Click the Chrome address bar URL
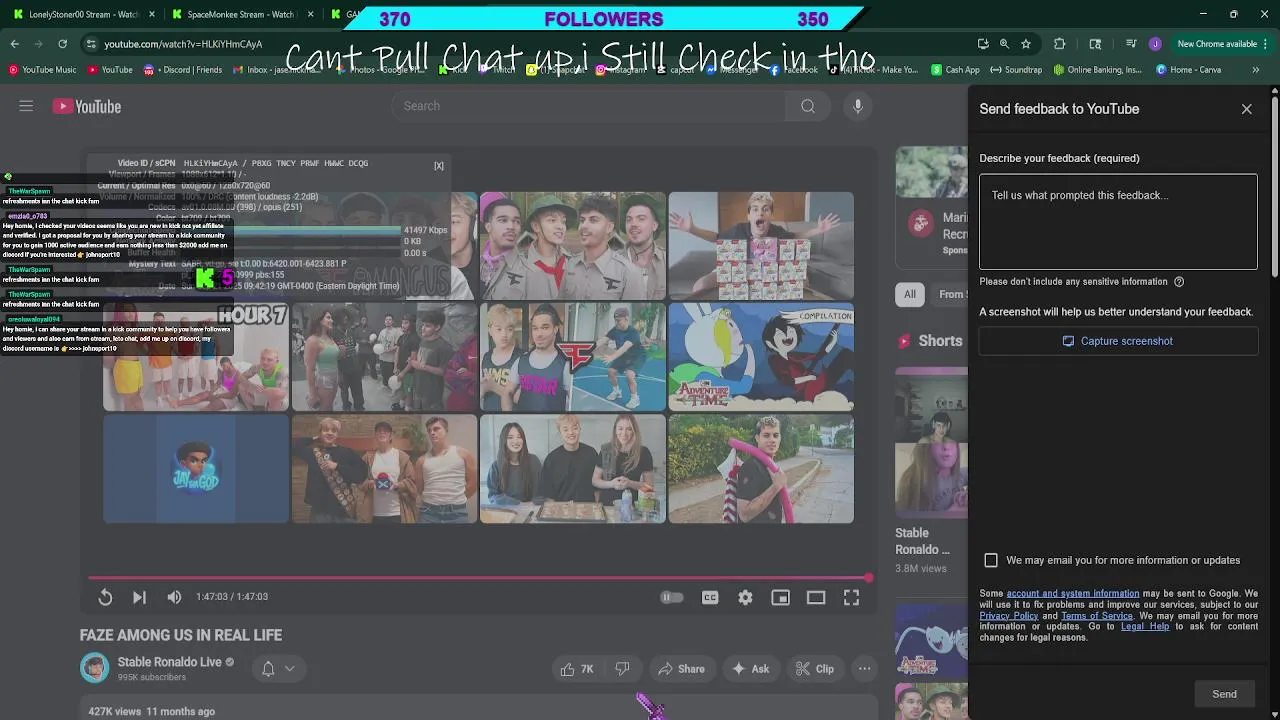Viewport: 1280px width, 720px height. (x=183, y=44)
